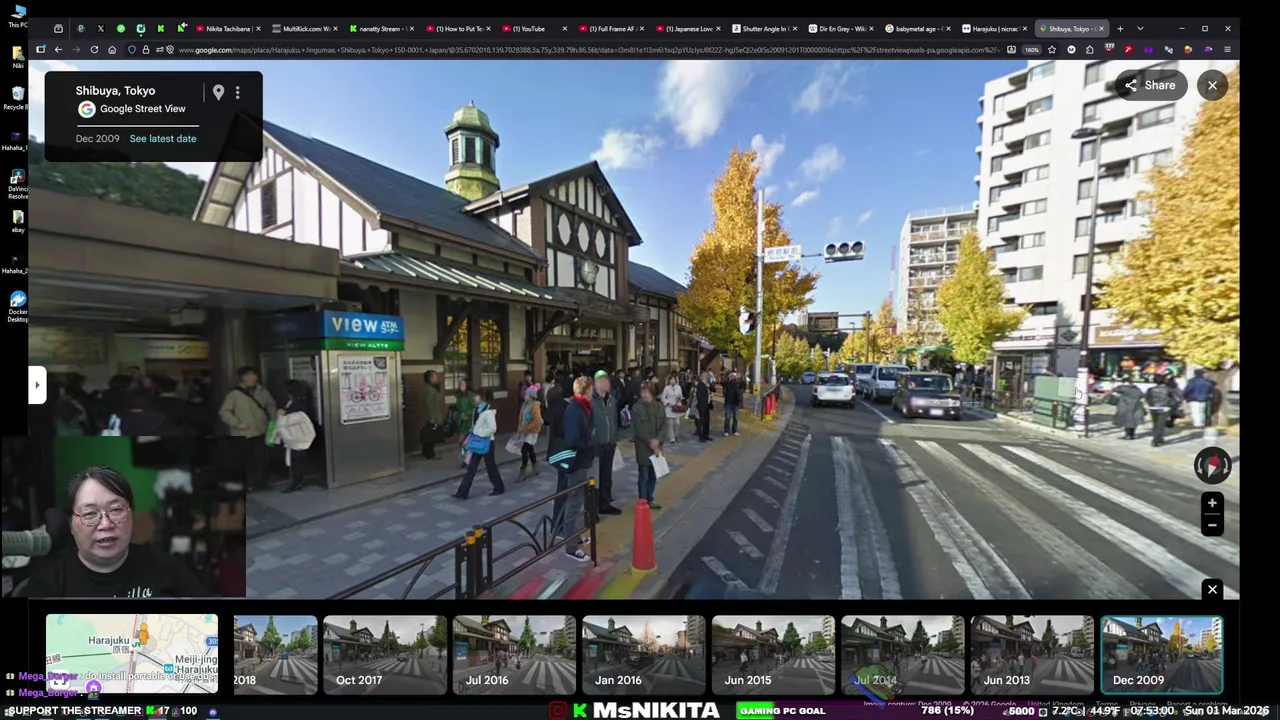Open the Harajuku mini map thumbnail
This screenshot has width=1280, height=720.
point(132,654)
